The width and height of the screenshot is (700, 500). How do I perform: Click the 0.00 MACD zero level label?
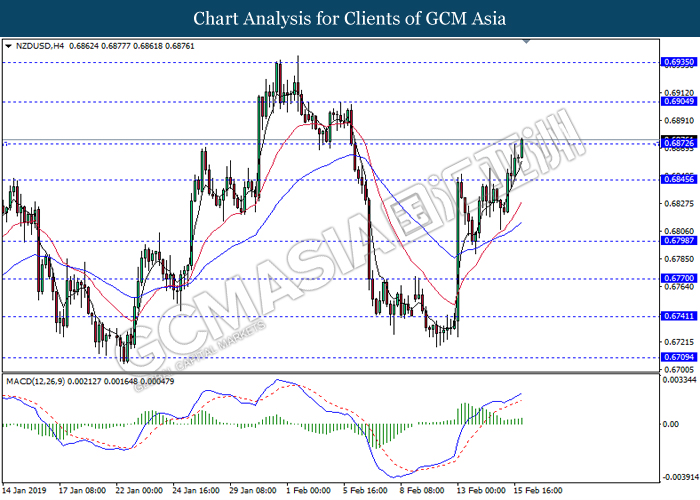pos(671,424)
